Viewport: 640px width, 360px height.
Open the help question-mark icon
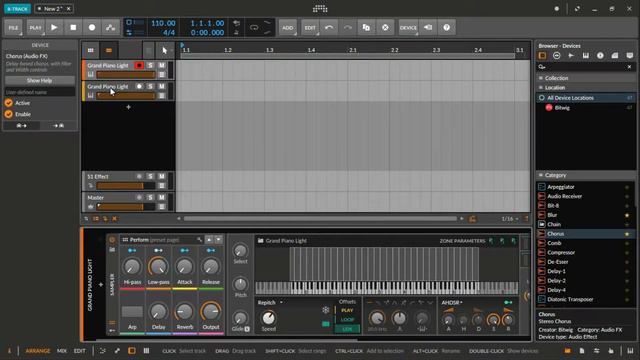click(447, 27)
